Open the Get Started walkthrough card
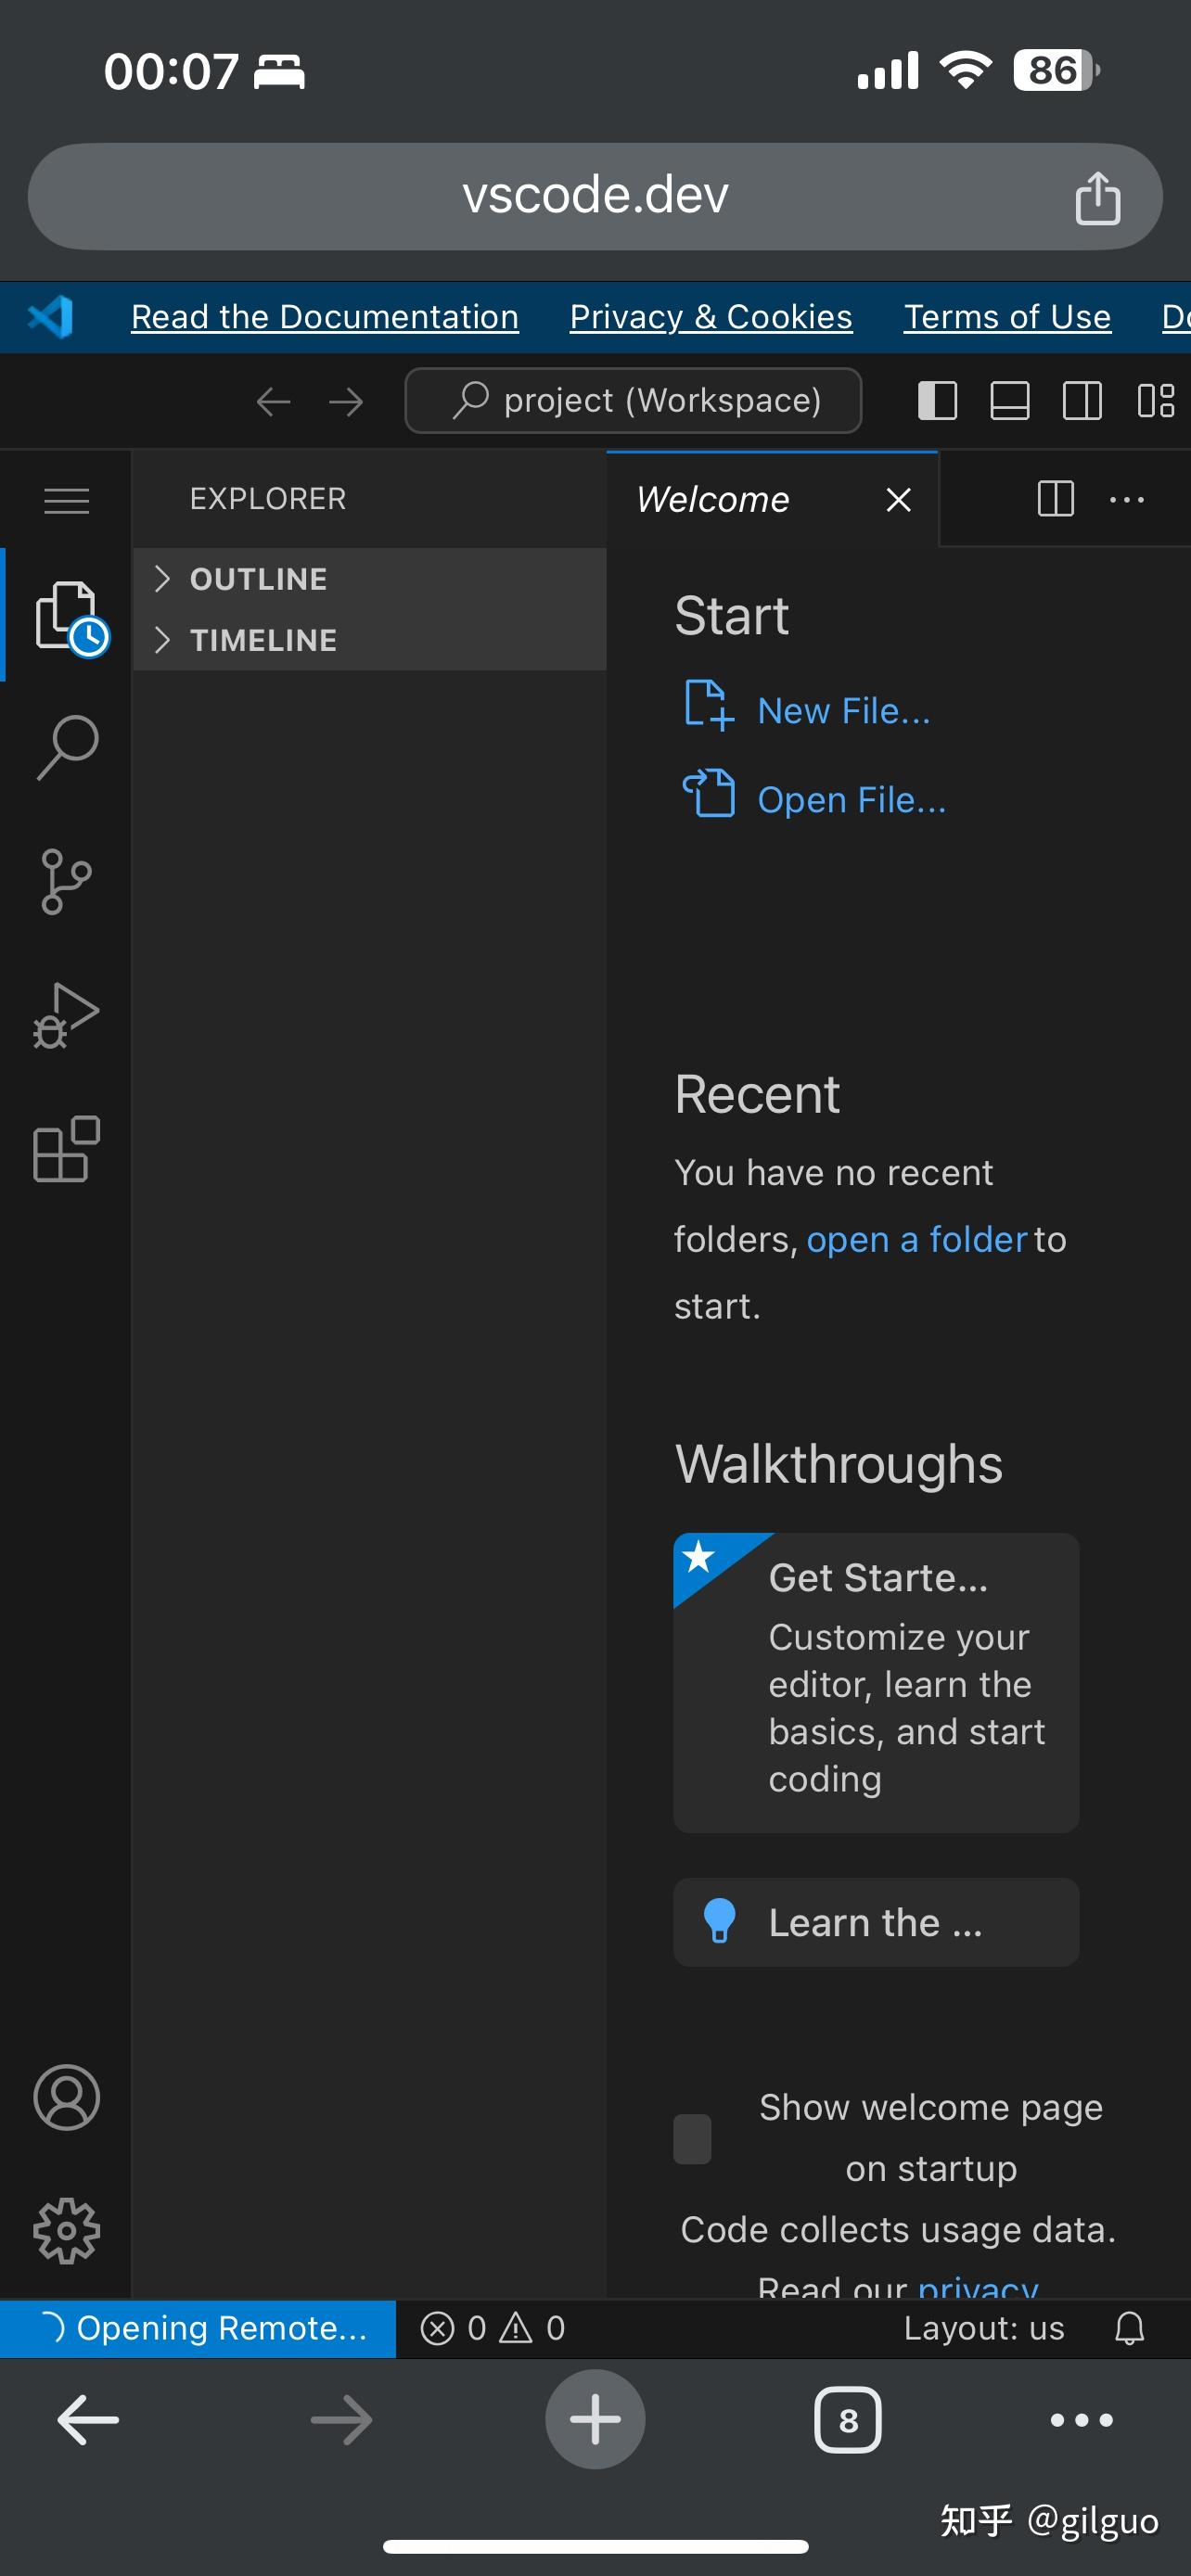This screenshot has height=2576, width=1191. click(876, 1682)
